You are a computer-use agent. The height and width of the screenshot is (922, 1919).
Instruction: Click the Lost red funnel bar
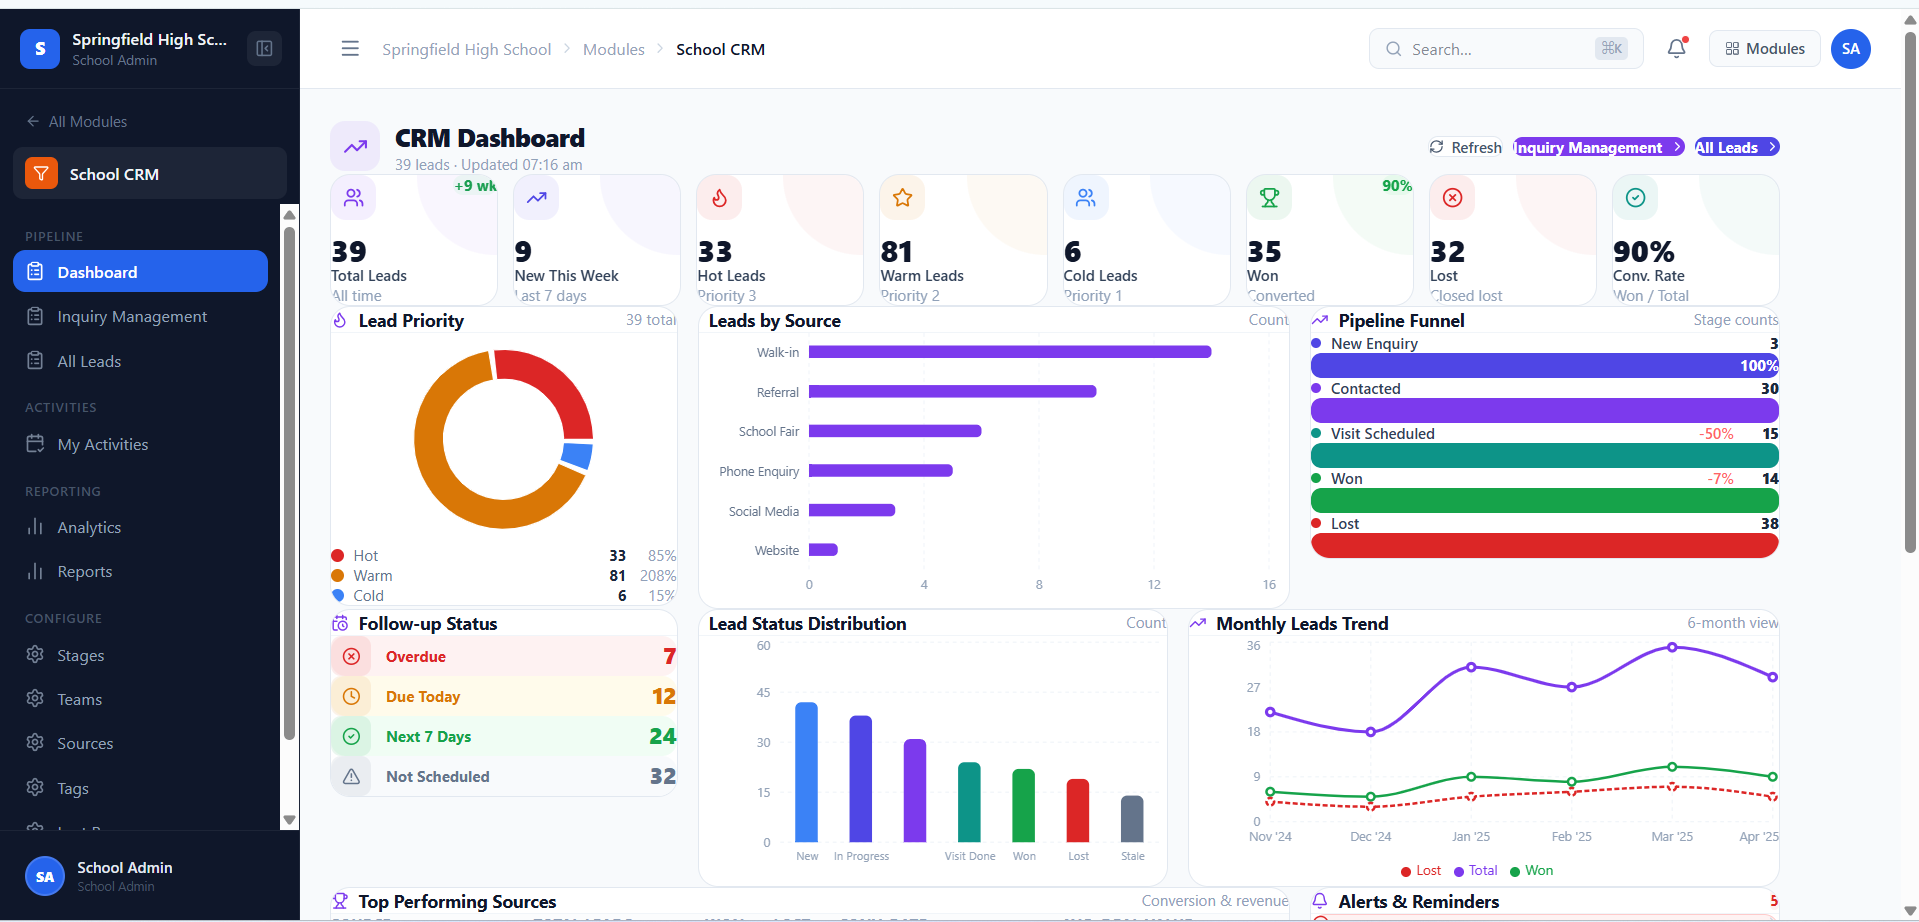point(1545,545)
